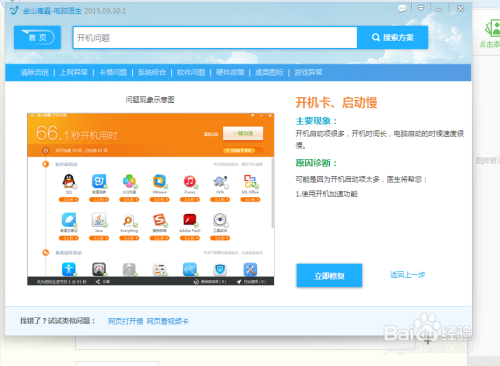Click the 返回上一步 back link
500x366 pixels.
407,275
